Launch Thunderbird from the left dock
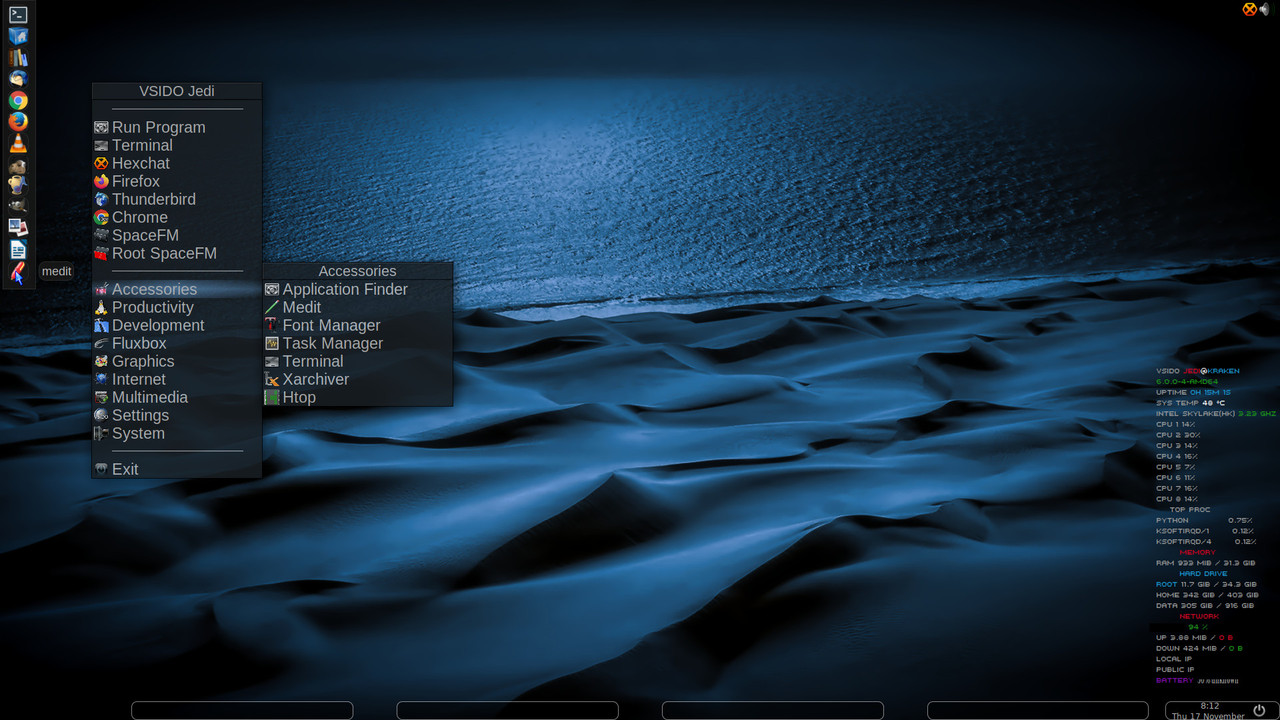 click(18, 78)
